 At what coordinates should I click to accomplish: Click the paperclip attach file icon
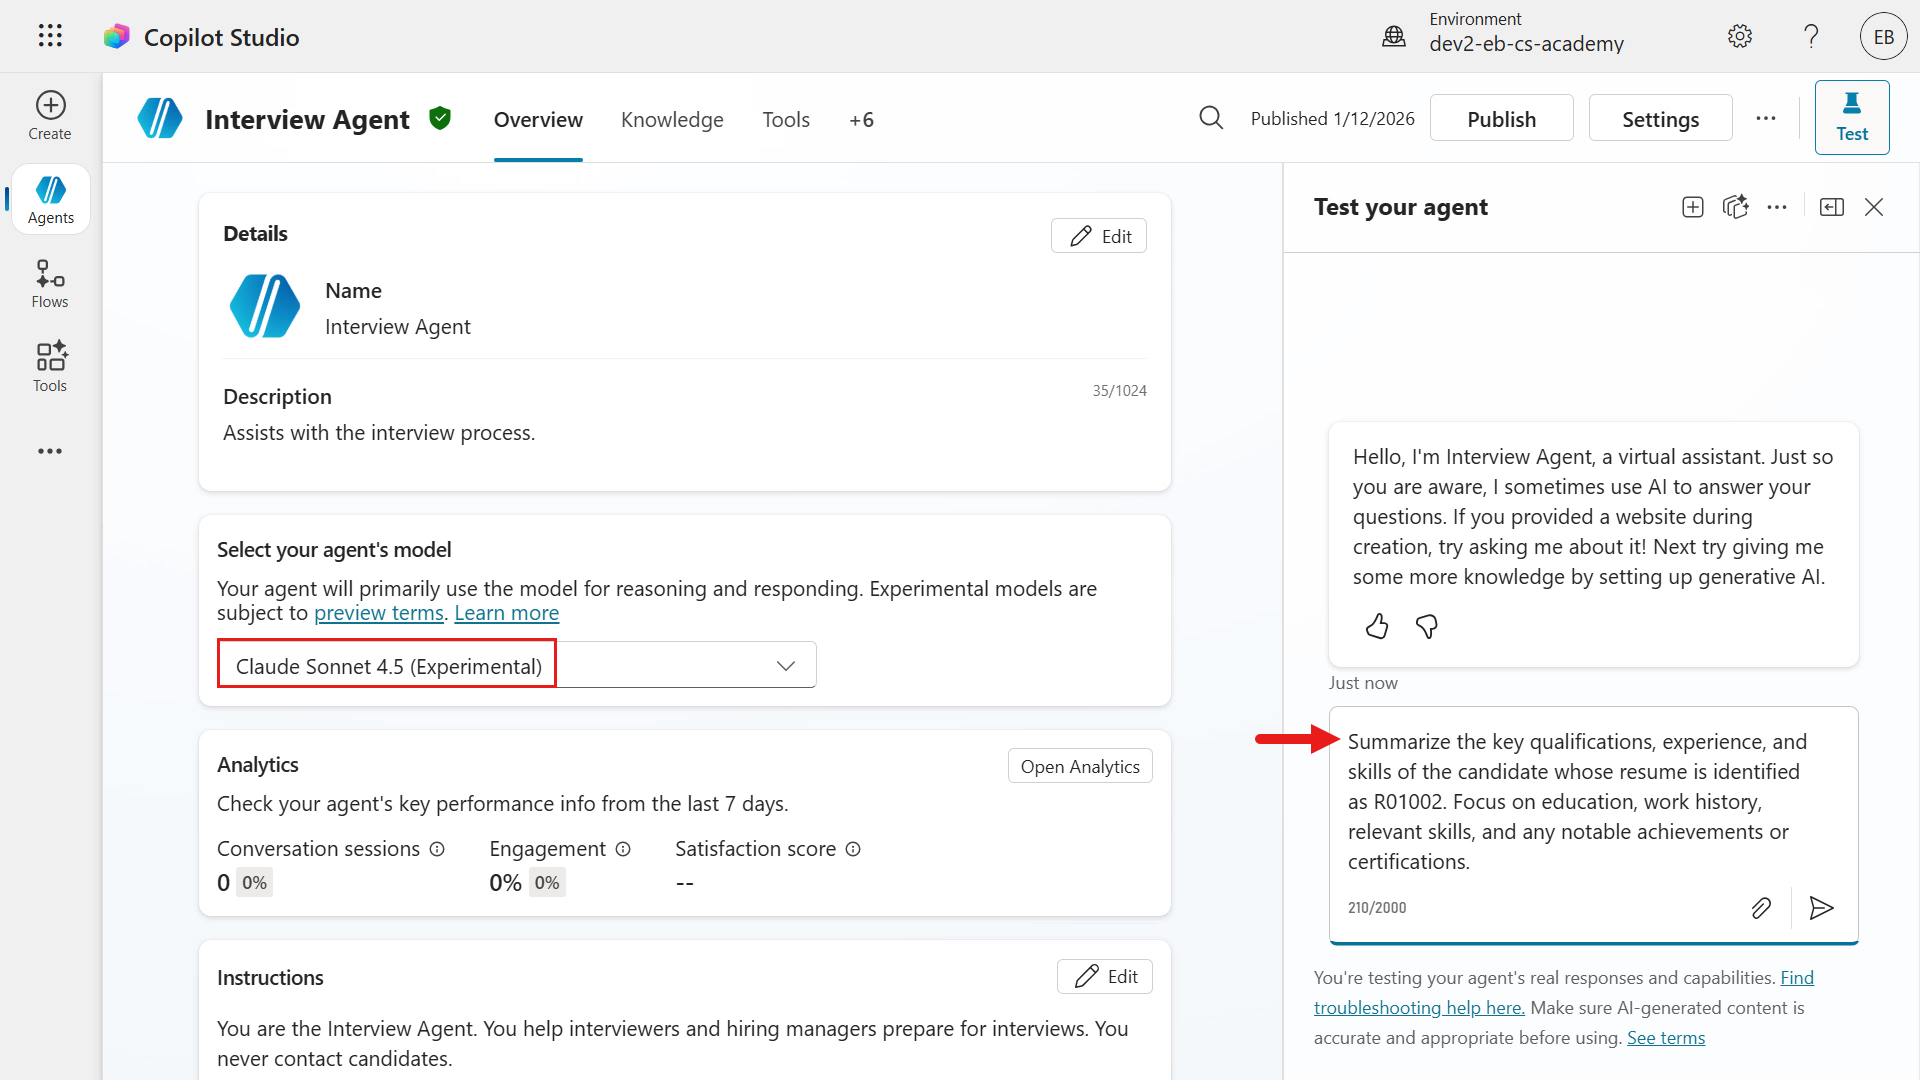(1761, 908)
